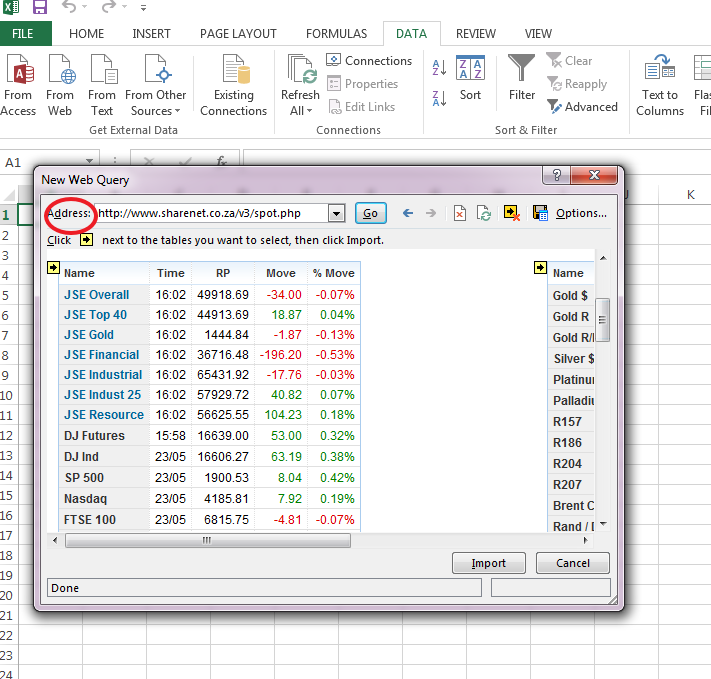Click the Back arrow in the web query

coord(408,213)
